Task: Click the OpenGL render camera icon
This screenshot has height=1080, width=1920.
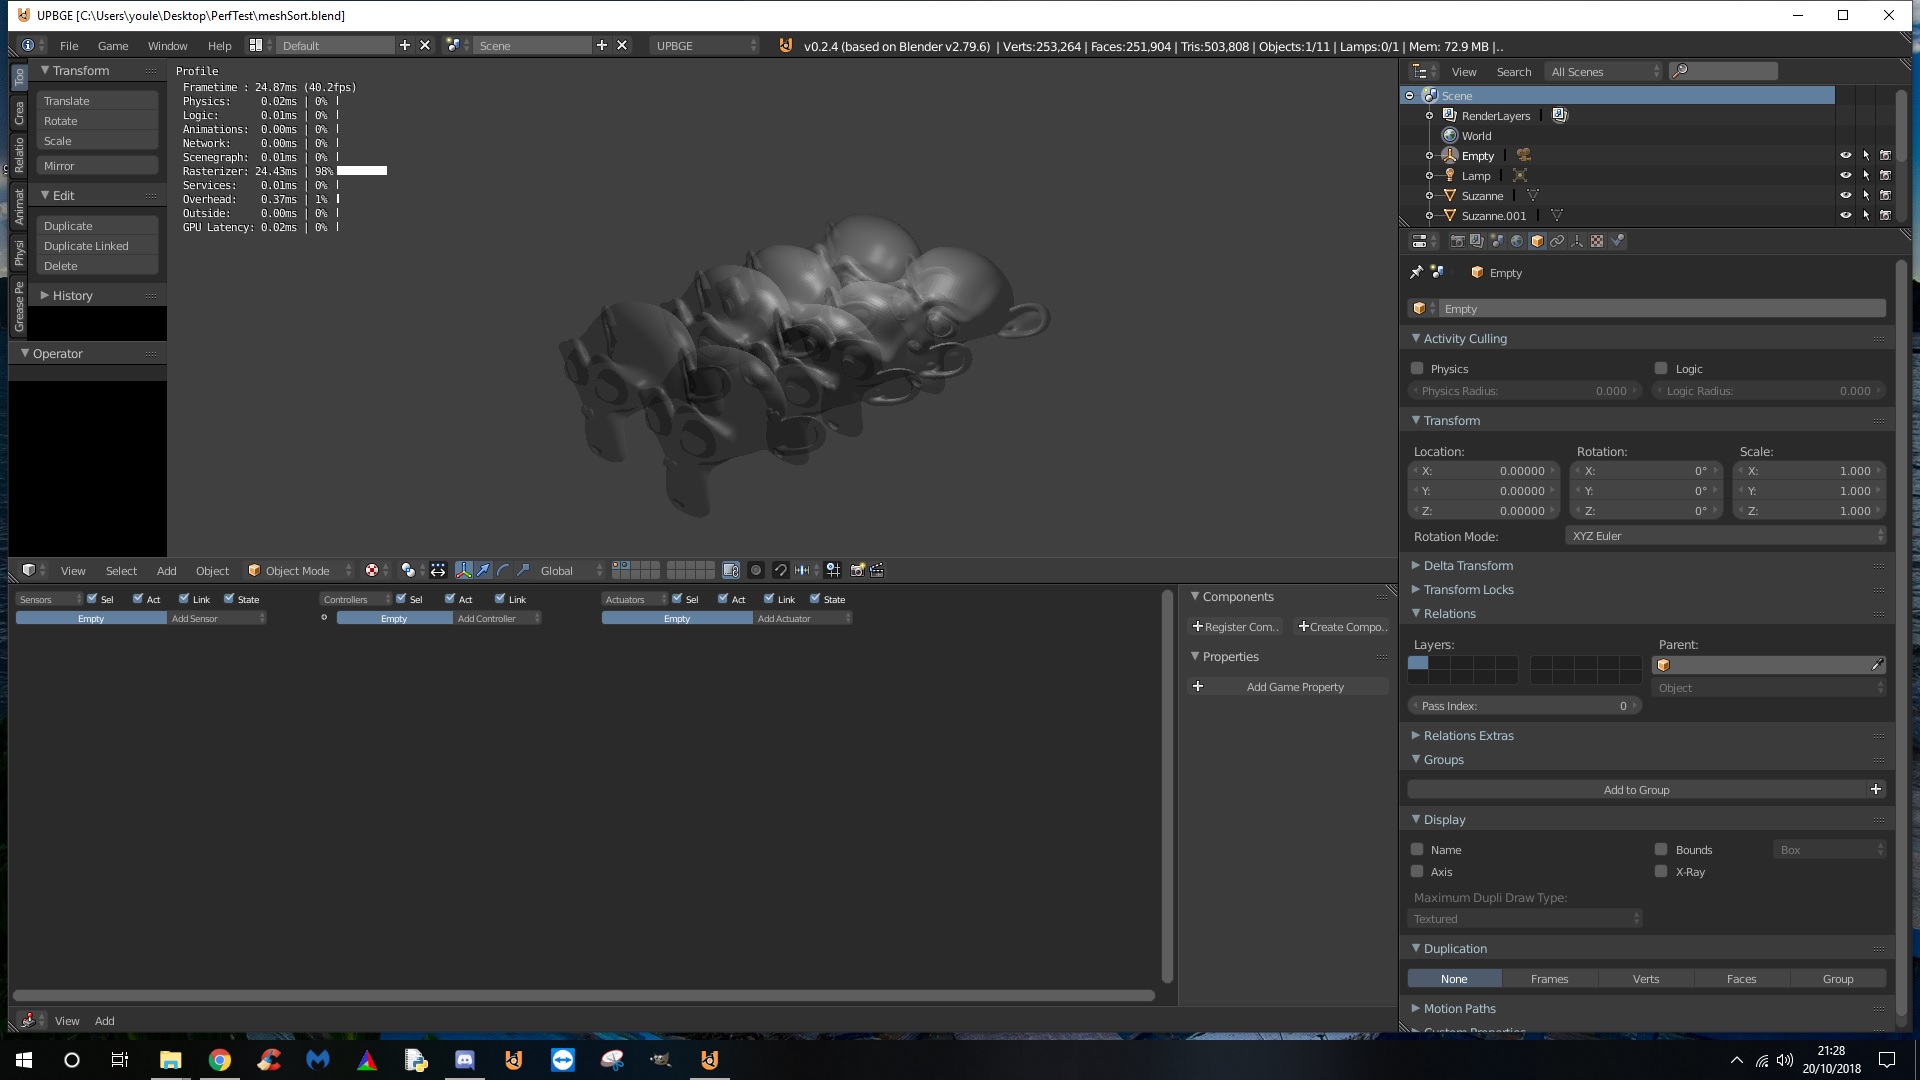Action: [x=857, y=570]
